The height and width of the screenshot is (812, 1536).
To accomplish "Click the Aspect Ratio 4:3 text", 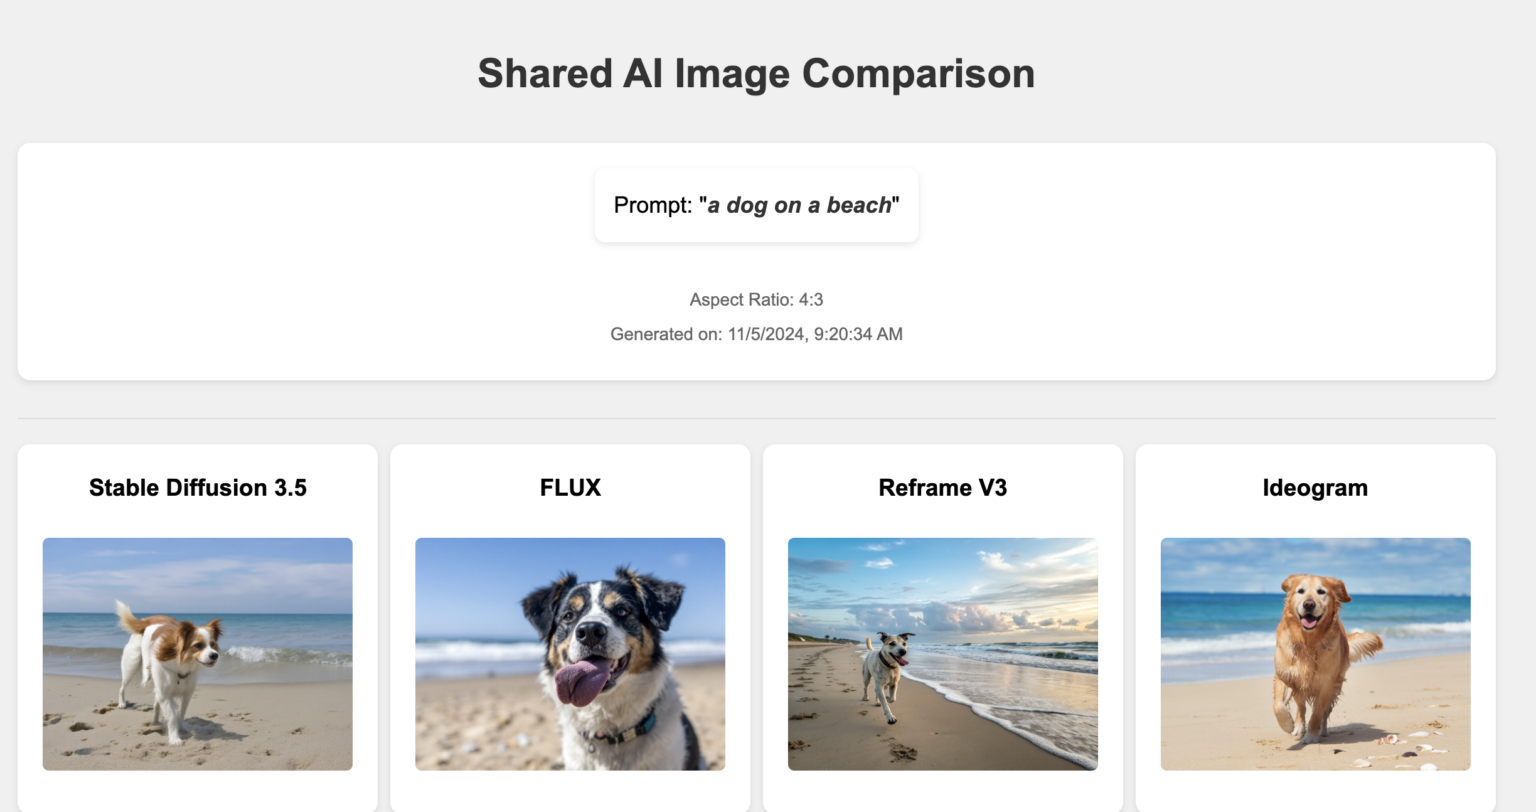I will (756, 299).
